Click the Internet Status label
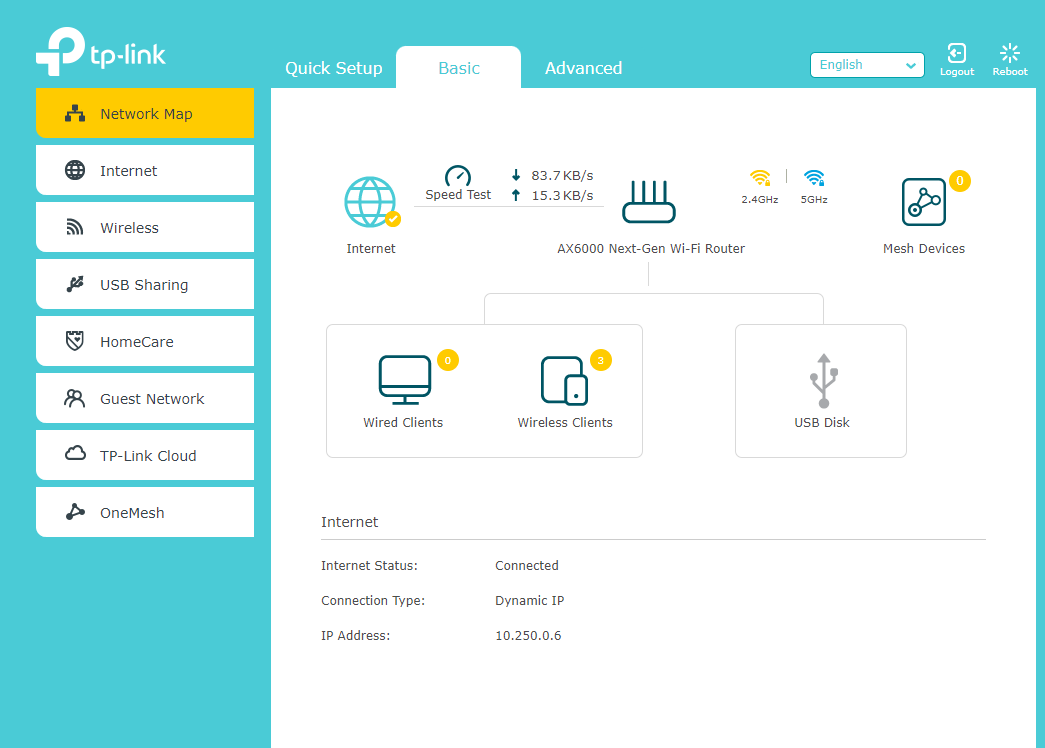The image size is (1045, 748). pyautogui.click(x=369, y=565)
